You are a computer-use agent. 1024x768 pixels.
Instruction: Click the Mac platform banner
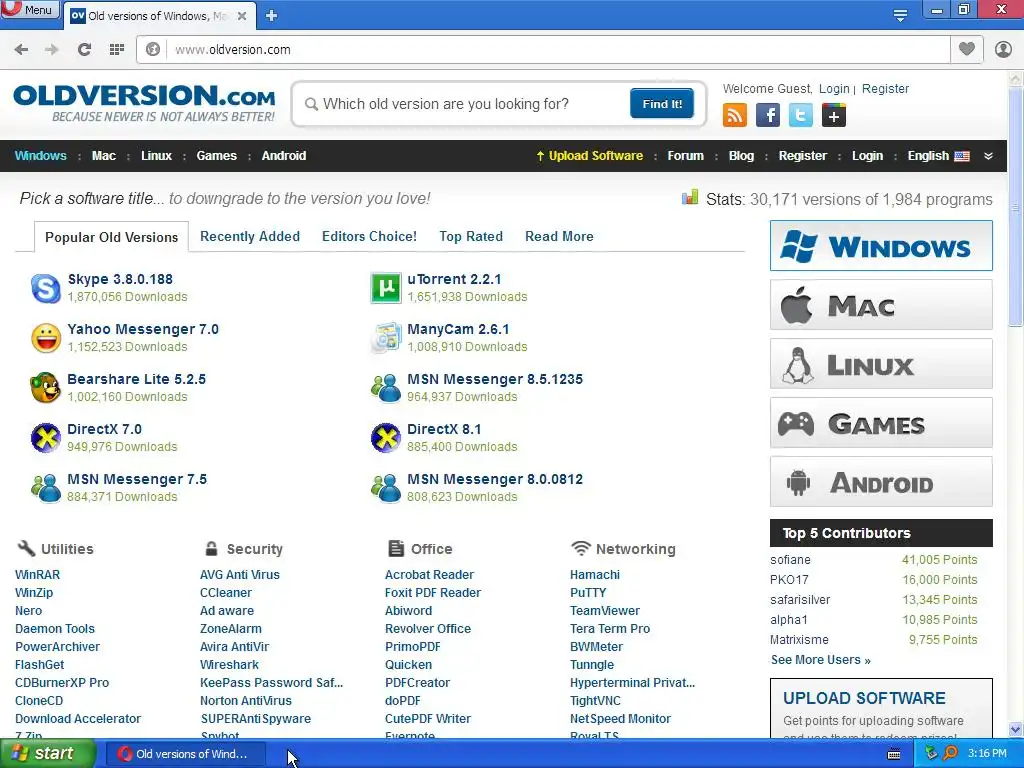click(x=881, y=305)
